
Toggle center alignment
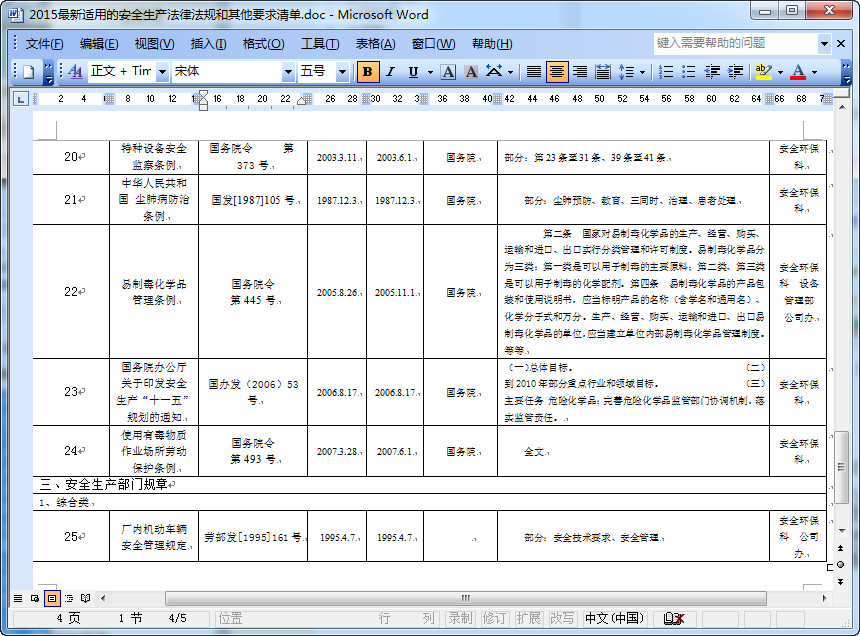tap(557, 72)
